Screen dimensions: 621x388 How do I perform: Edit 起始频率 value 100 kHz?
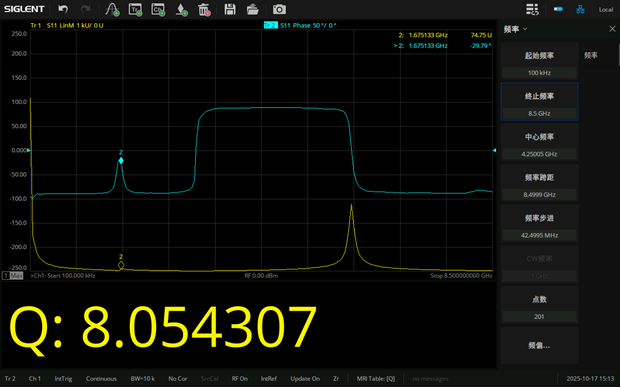pyautogui.click(x=539, y=73)
